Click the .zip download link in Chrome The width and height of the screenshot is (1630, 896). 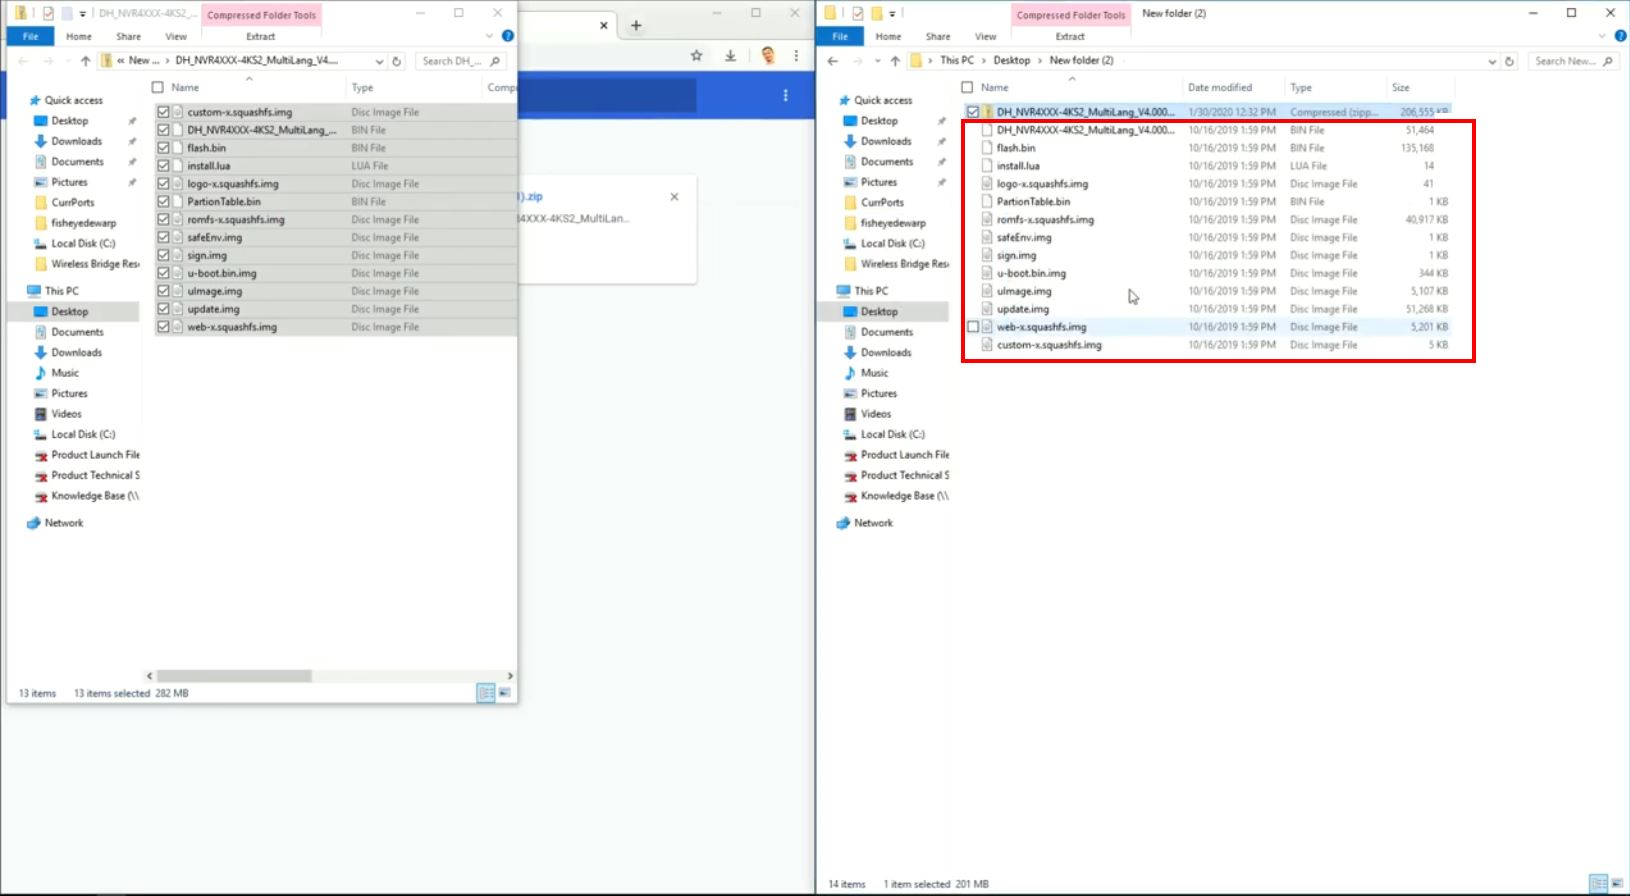click(x=531, y=197)
